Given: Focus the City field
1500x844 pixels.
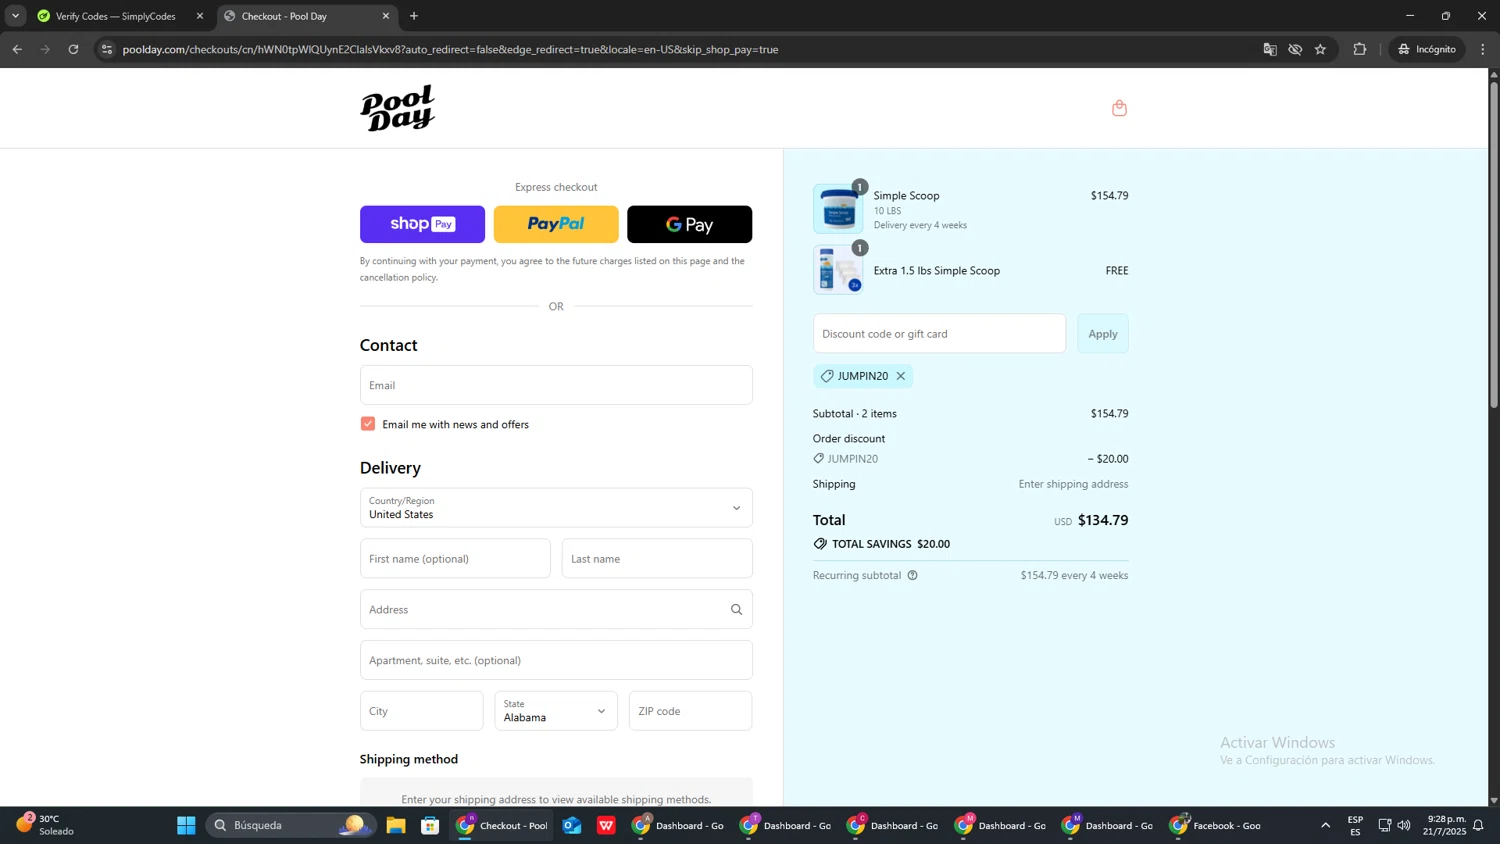Looking at the screenshot, I should pos(422,711).
